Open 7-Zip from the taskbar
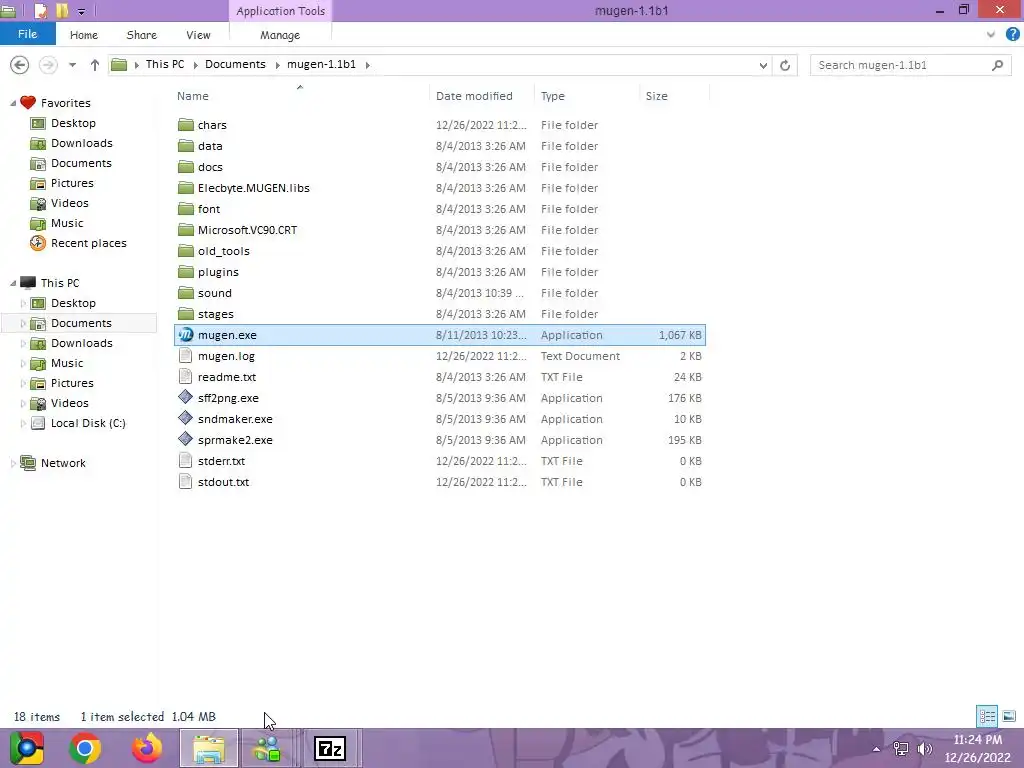This screenshot has width=1024, height=768. (330, 748)
